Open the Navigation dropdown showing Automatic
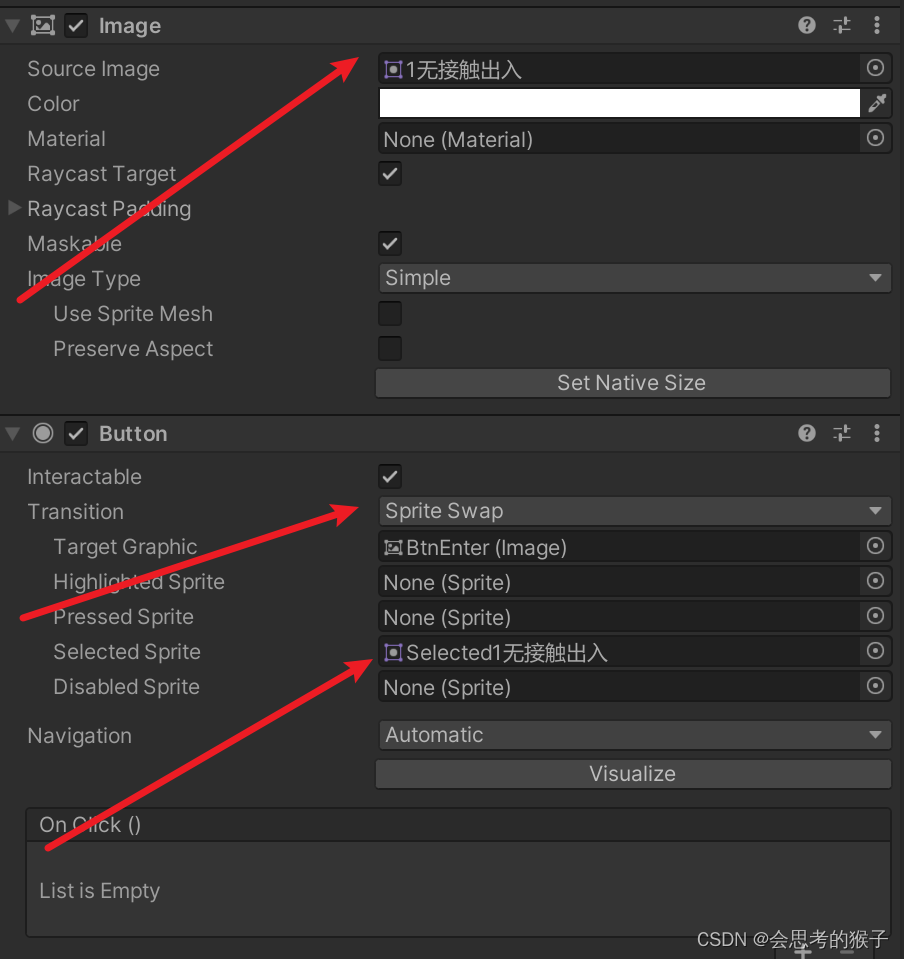Screen dimensions: 904x959 click(633, 734)
